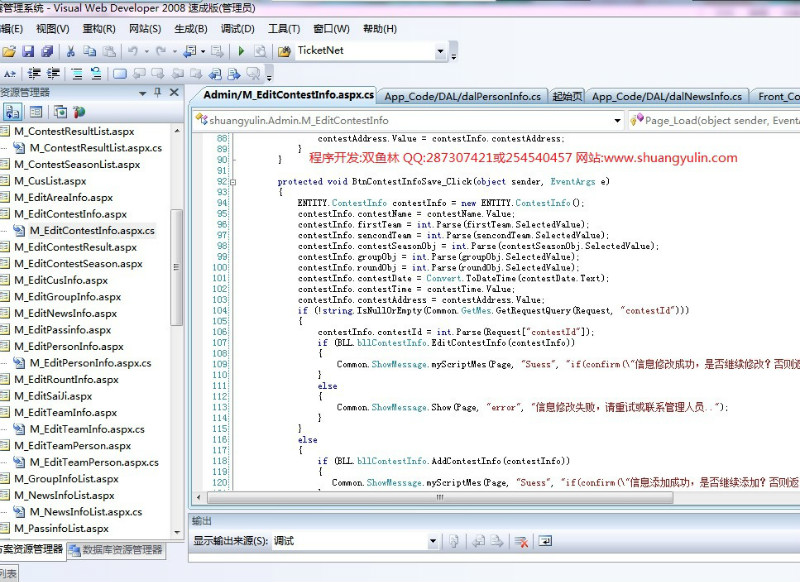Click the Paste icon in toolbar
Viewport: 800px width, 582px height.
109,51
